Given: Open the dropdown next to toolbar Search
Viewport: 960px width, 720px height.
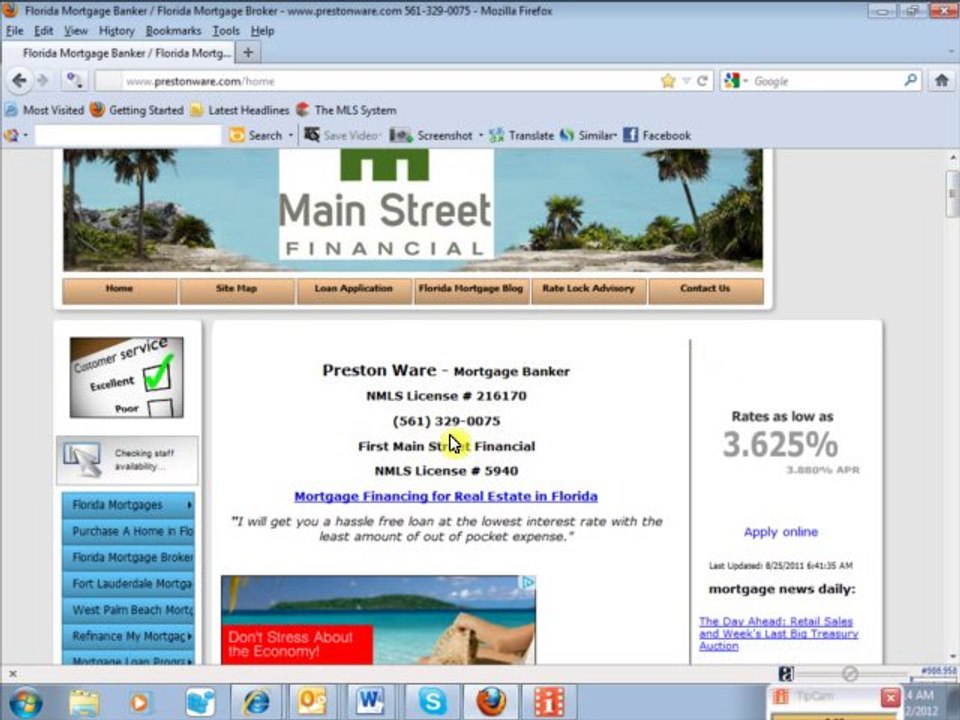Looking at the screenshot, I should [291, 135].
